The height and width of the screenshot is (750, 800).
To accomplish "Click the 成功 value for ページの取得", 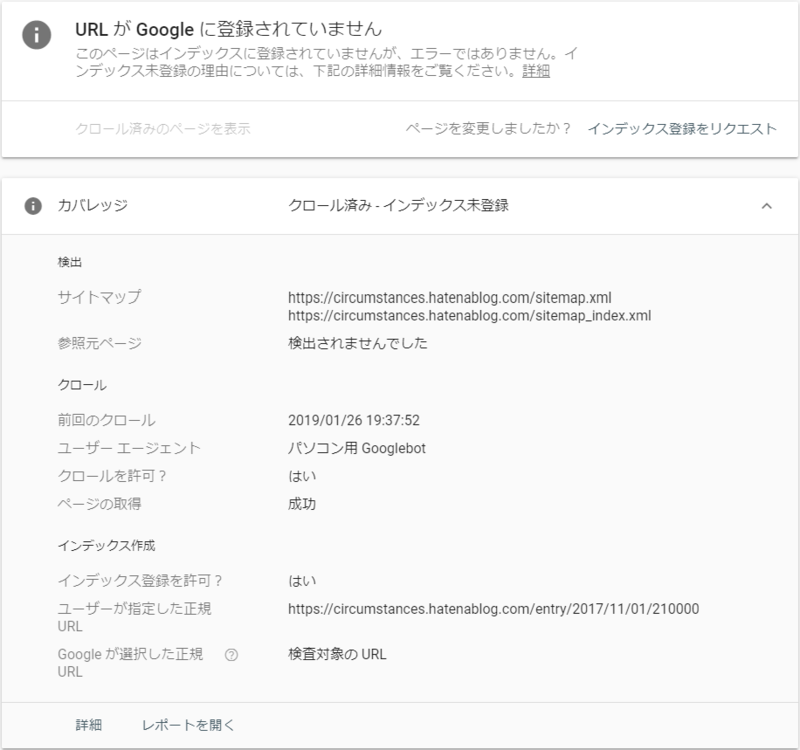I will [302, 504].
